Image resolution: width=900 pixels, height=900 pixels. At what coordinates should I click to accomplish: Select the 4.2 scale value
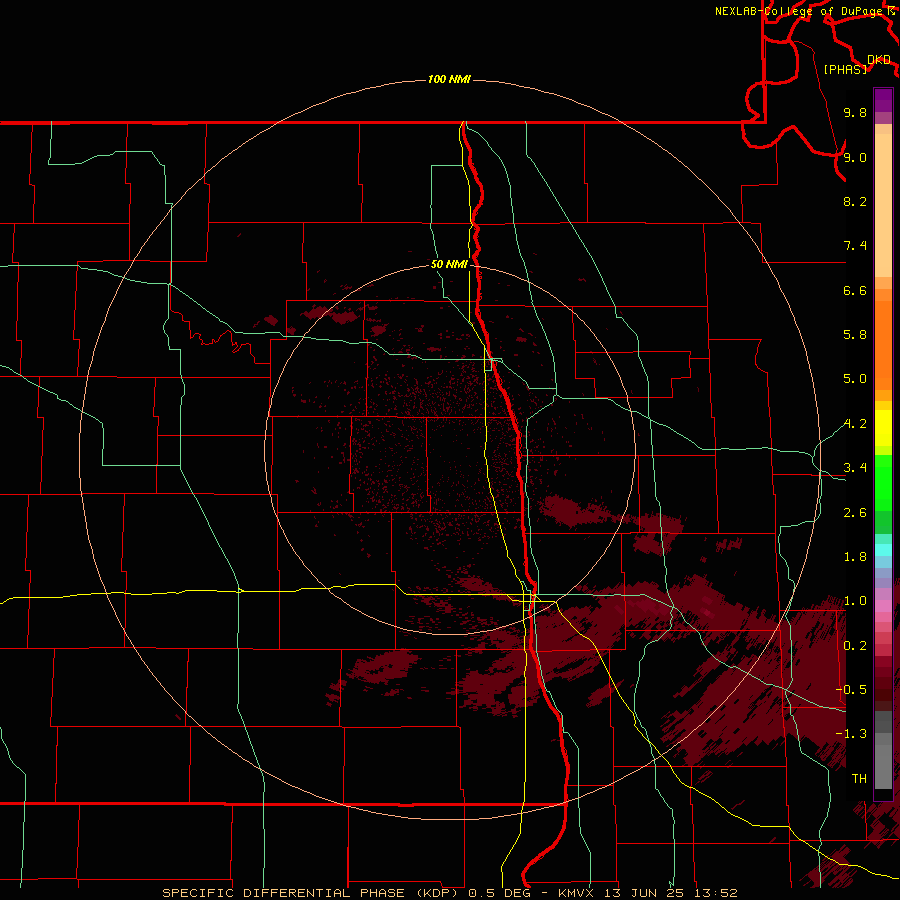tap(855, 424)
